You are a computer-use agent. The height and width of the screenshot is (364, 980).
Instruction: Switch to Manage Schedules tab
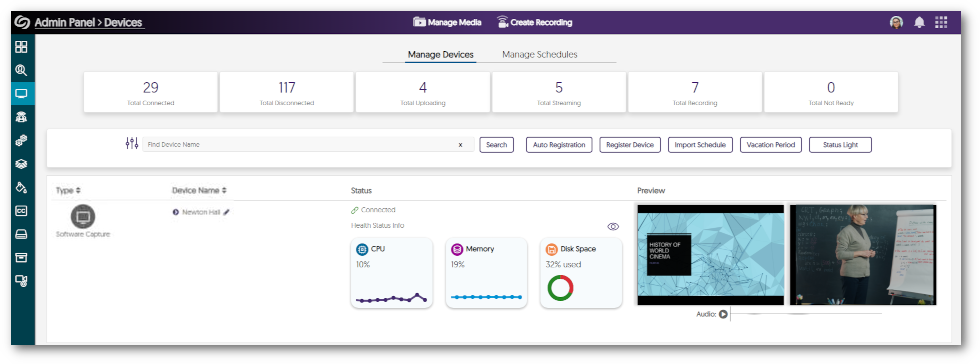540,54
